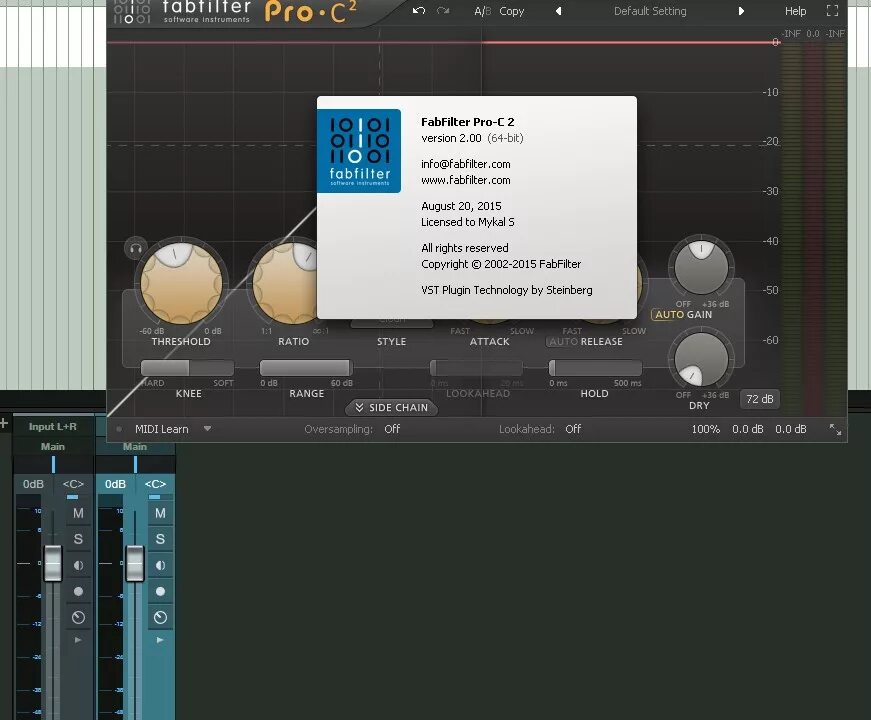Change Oversampling Off setting

(x=392, y=429)
